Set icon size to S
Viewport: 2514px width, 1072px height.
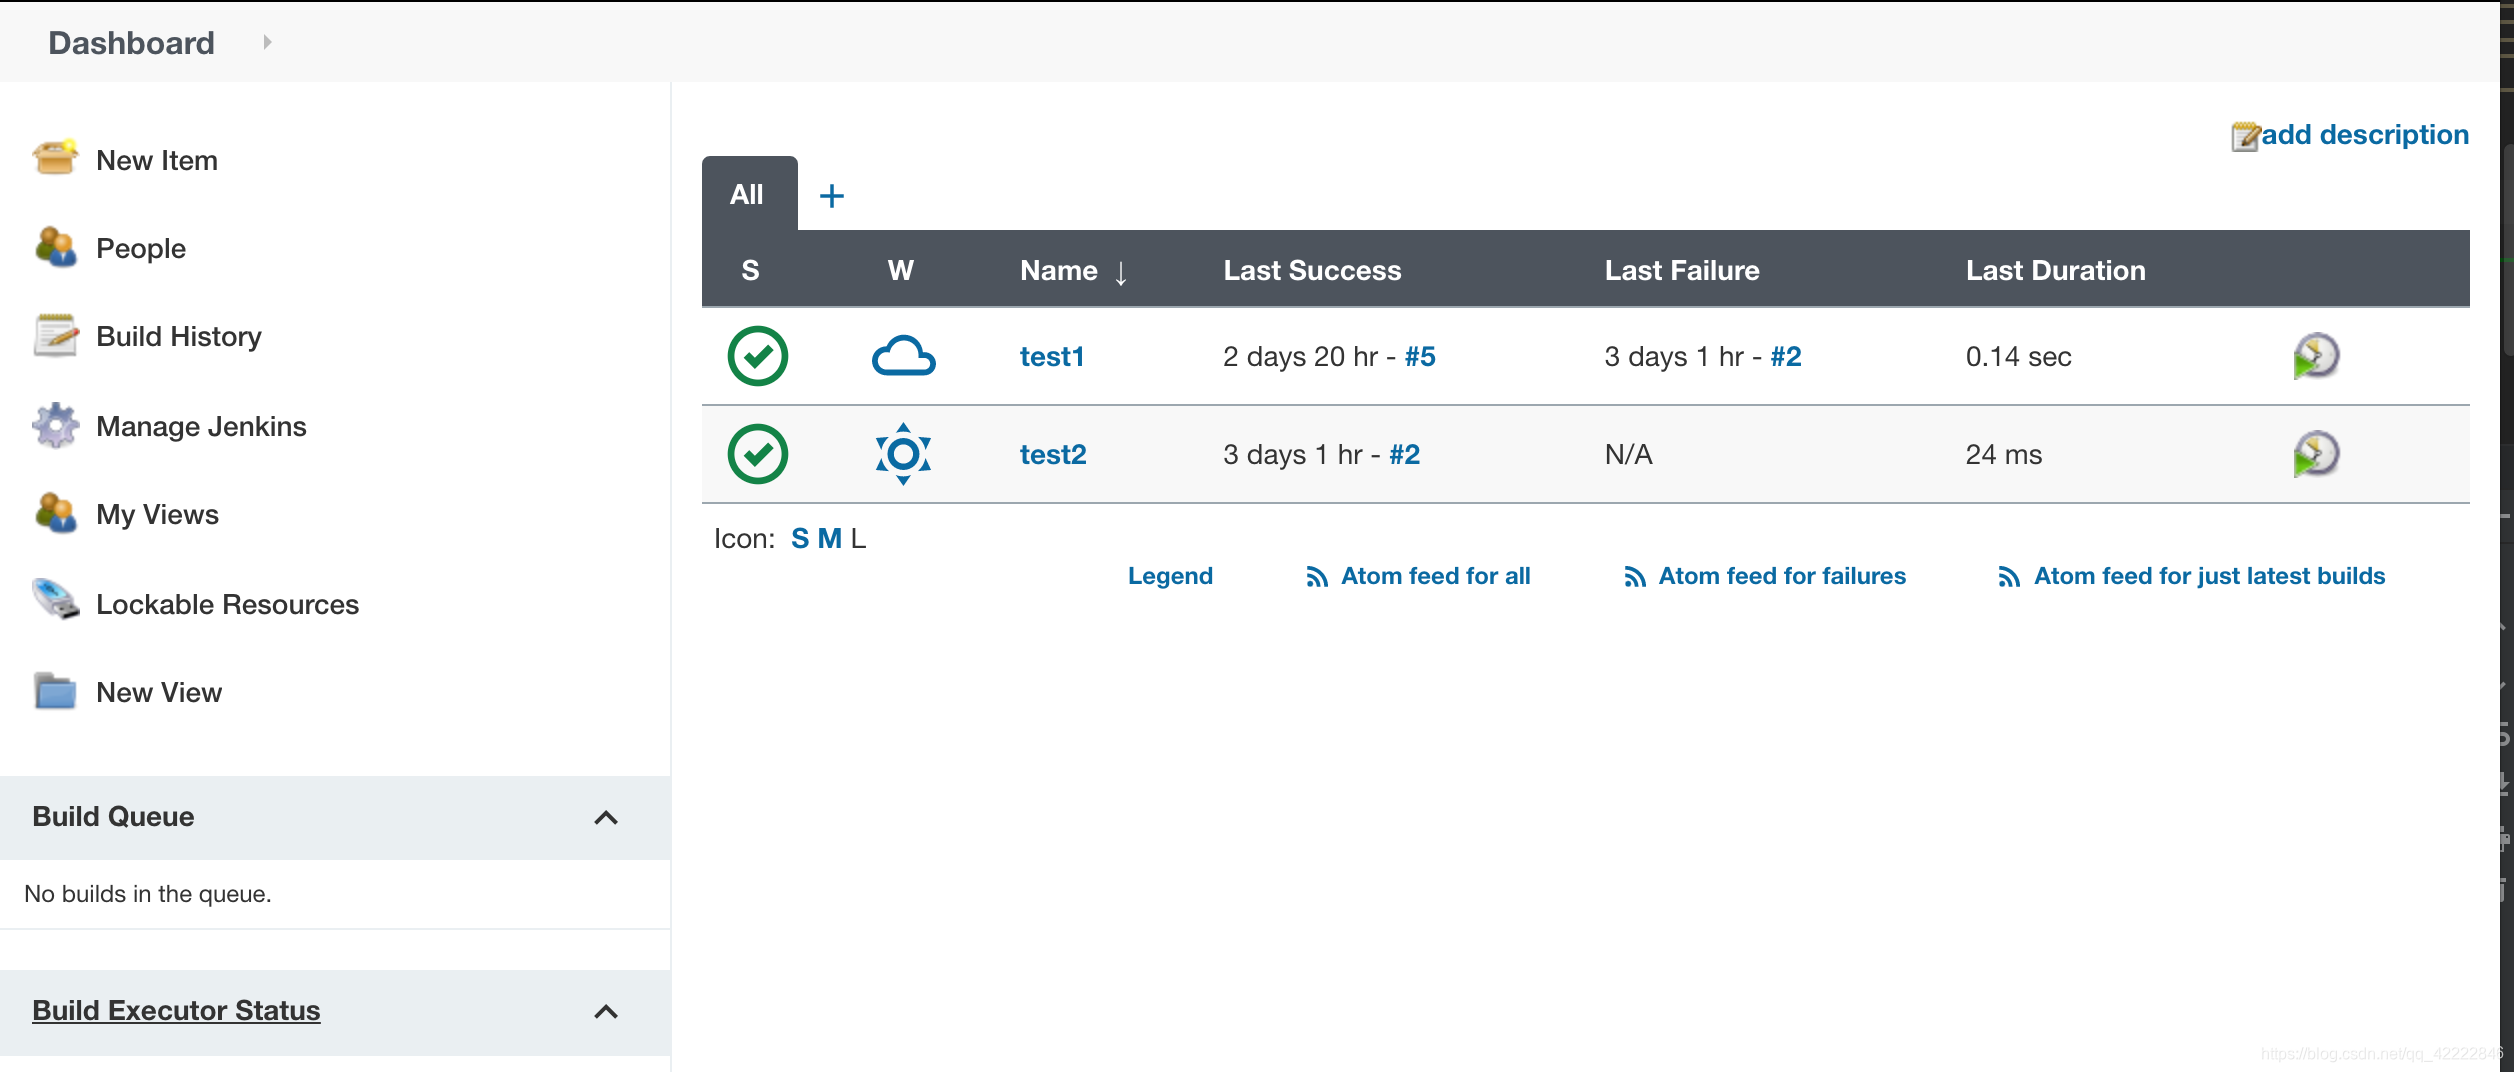click(x=800, y=539)
